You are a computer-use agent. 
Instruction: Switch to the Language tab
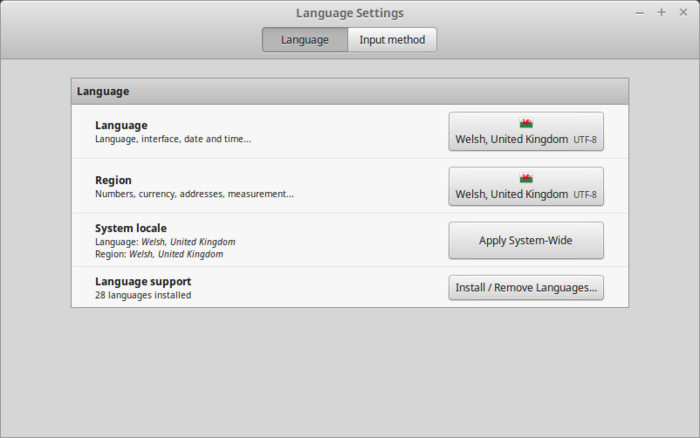coord(305,40)
